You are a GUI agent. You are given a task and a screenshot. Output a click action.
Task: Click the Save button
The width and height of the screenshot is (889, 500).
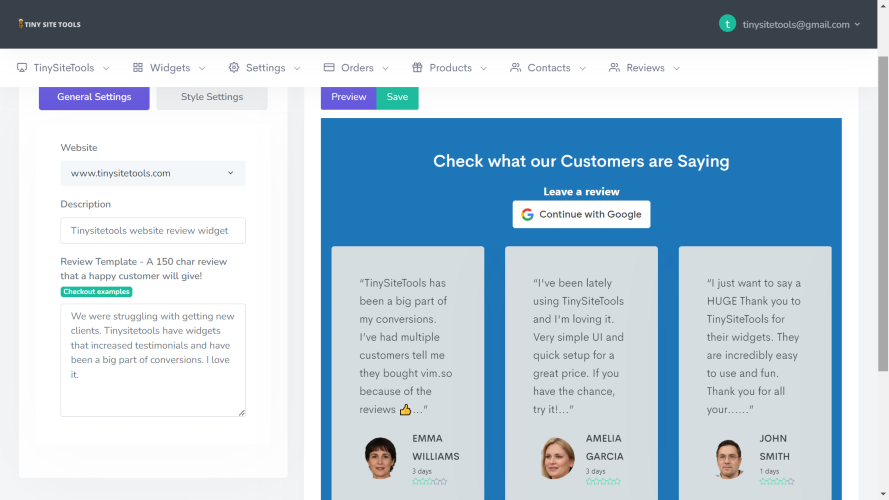click(x=397, y=97)
